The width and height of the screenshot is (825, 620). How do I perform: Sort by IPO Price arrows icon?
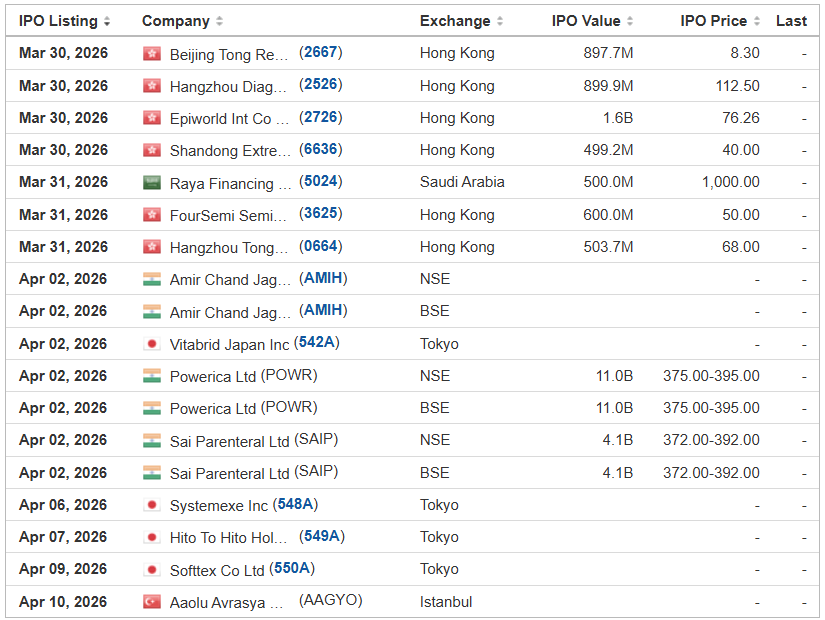[x=757, y=21]
